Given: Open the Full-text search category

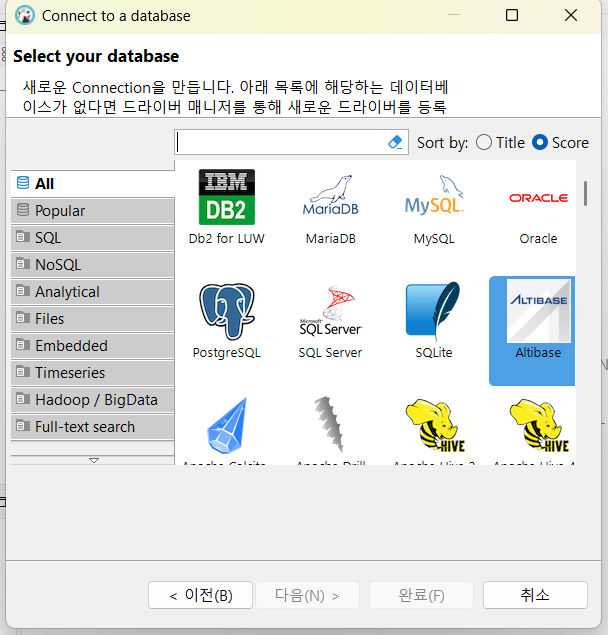Looking at the screenshot, I should coord(93,427).
